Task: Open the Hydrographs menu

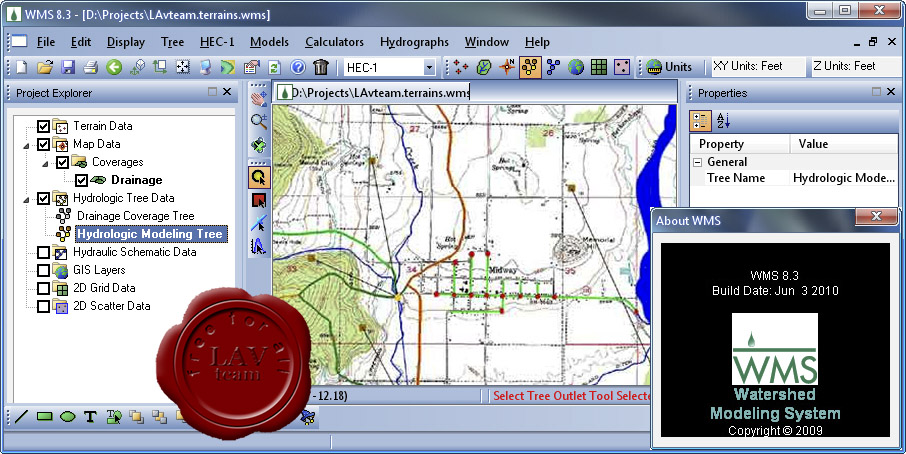Action: pos(414,42)
